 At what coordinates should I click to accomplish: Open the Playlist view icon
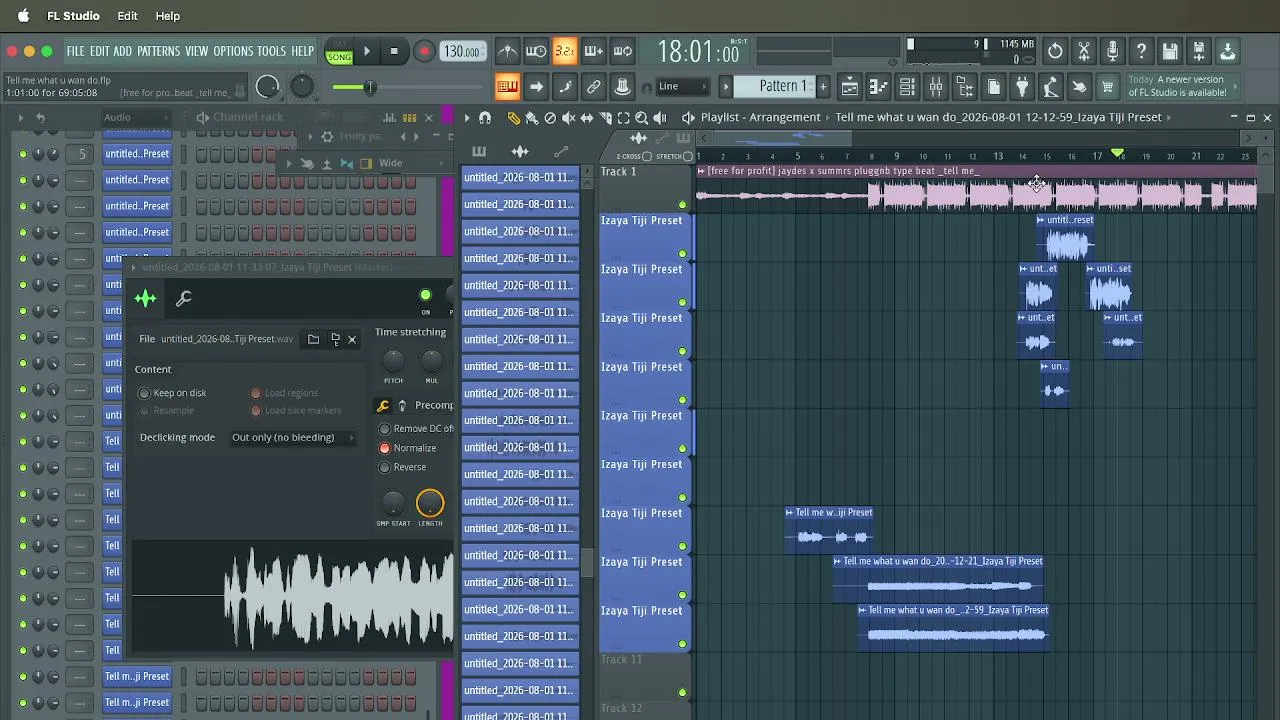(849, 87)
